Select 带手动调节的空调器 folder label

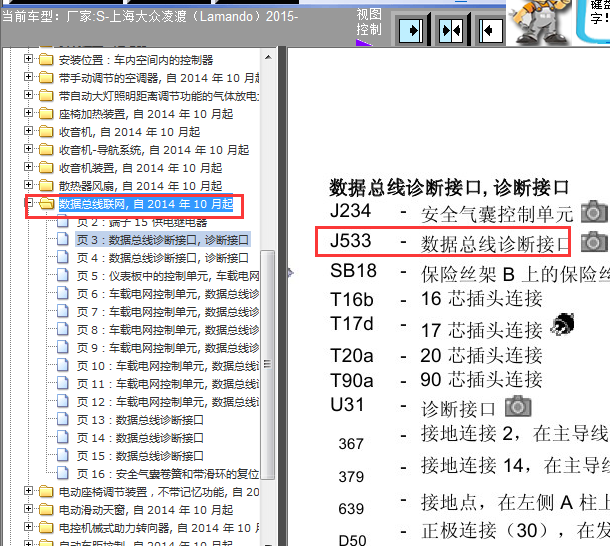(159, 78)
